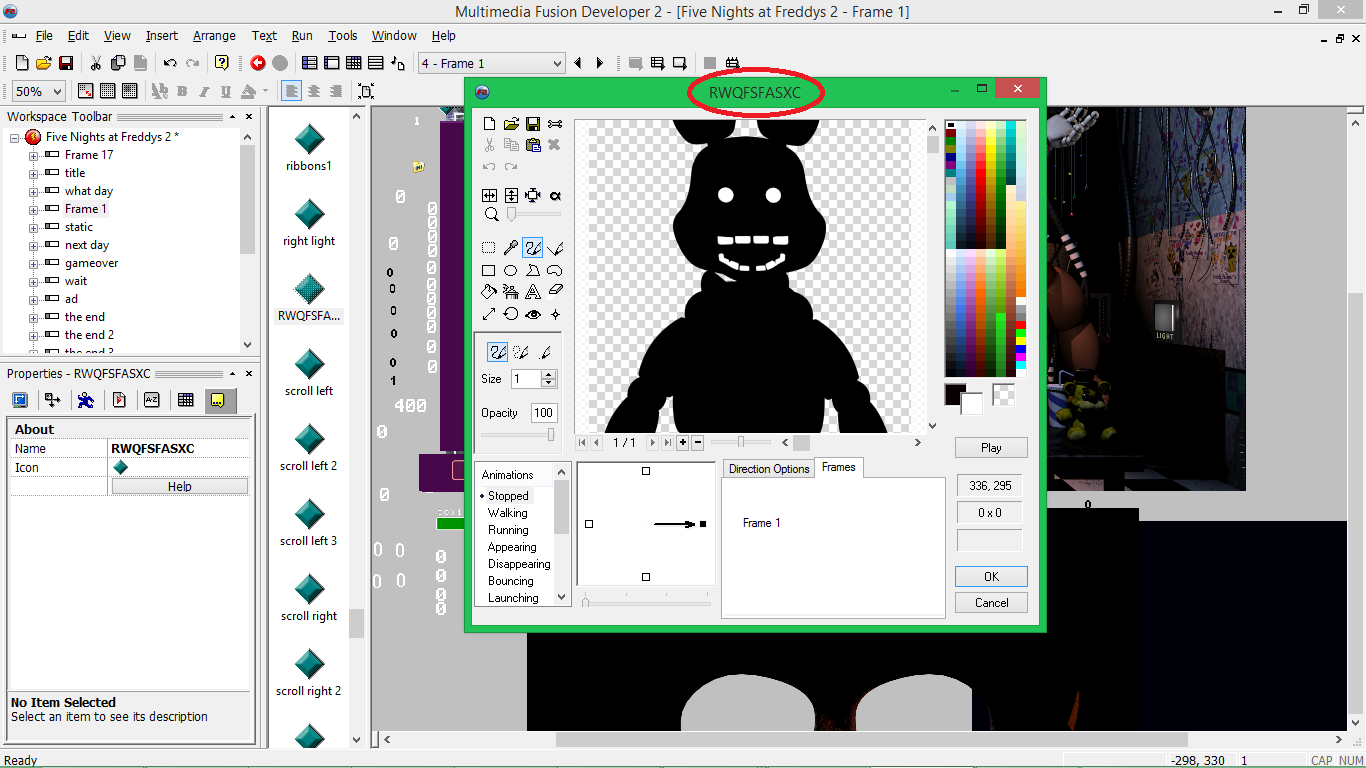
Task: Select the rectangular Selection tool
Action: tap(489, 247)
